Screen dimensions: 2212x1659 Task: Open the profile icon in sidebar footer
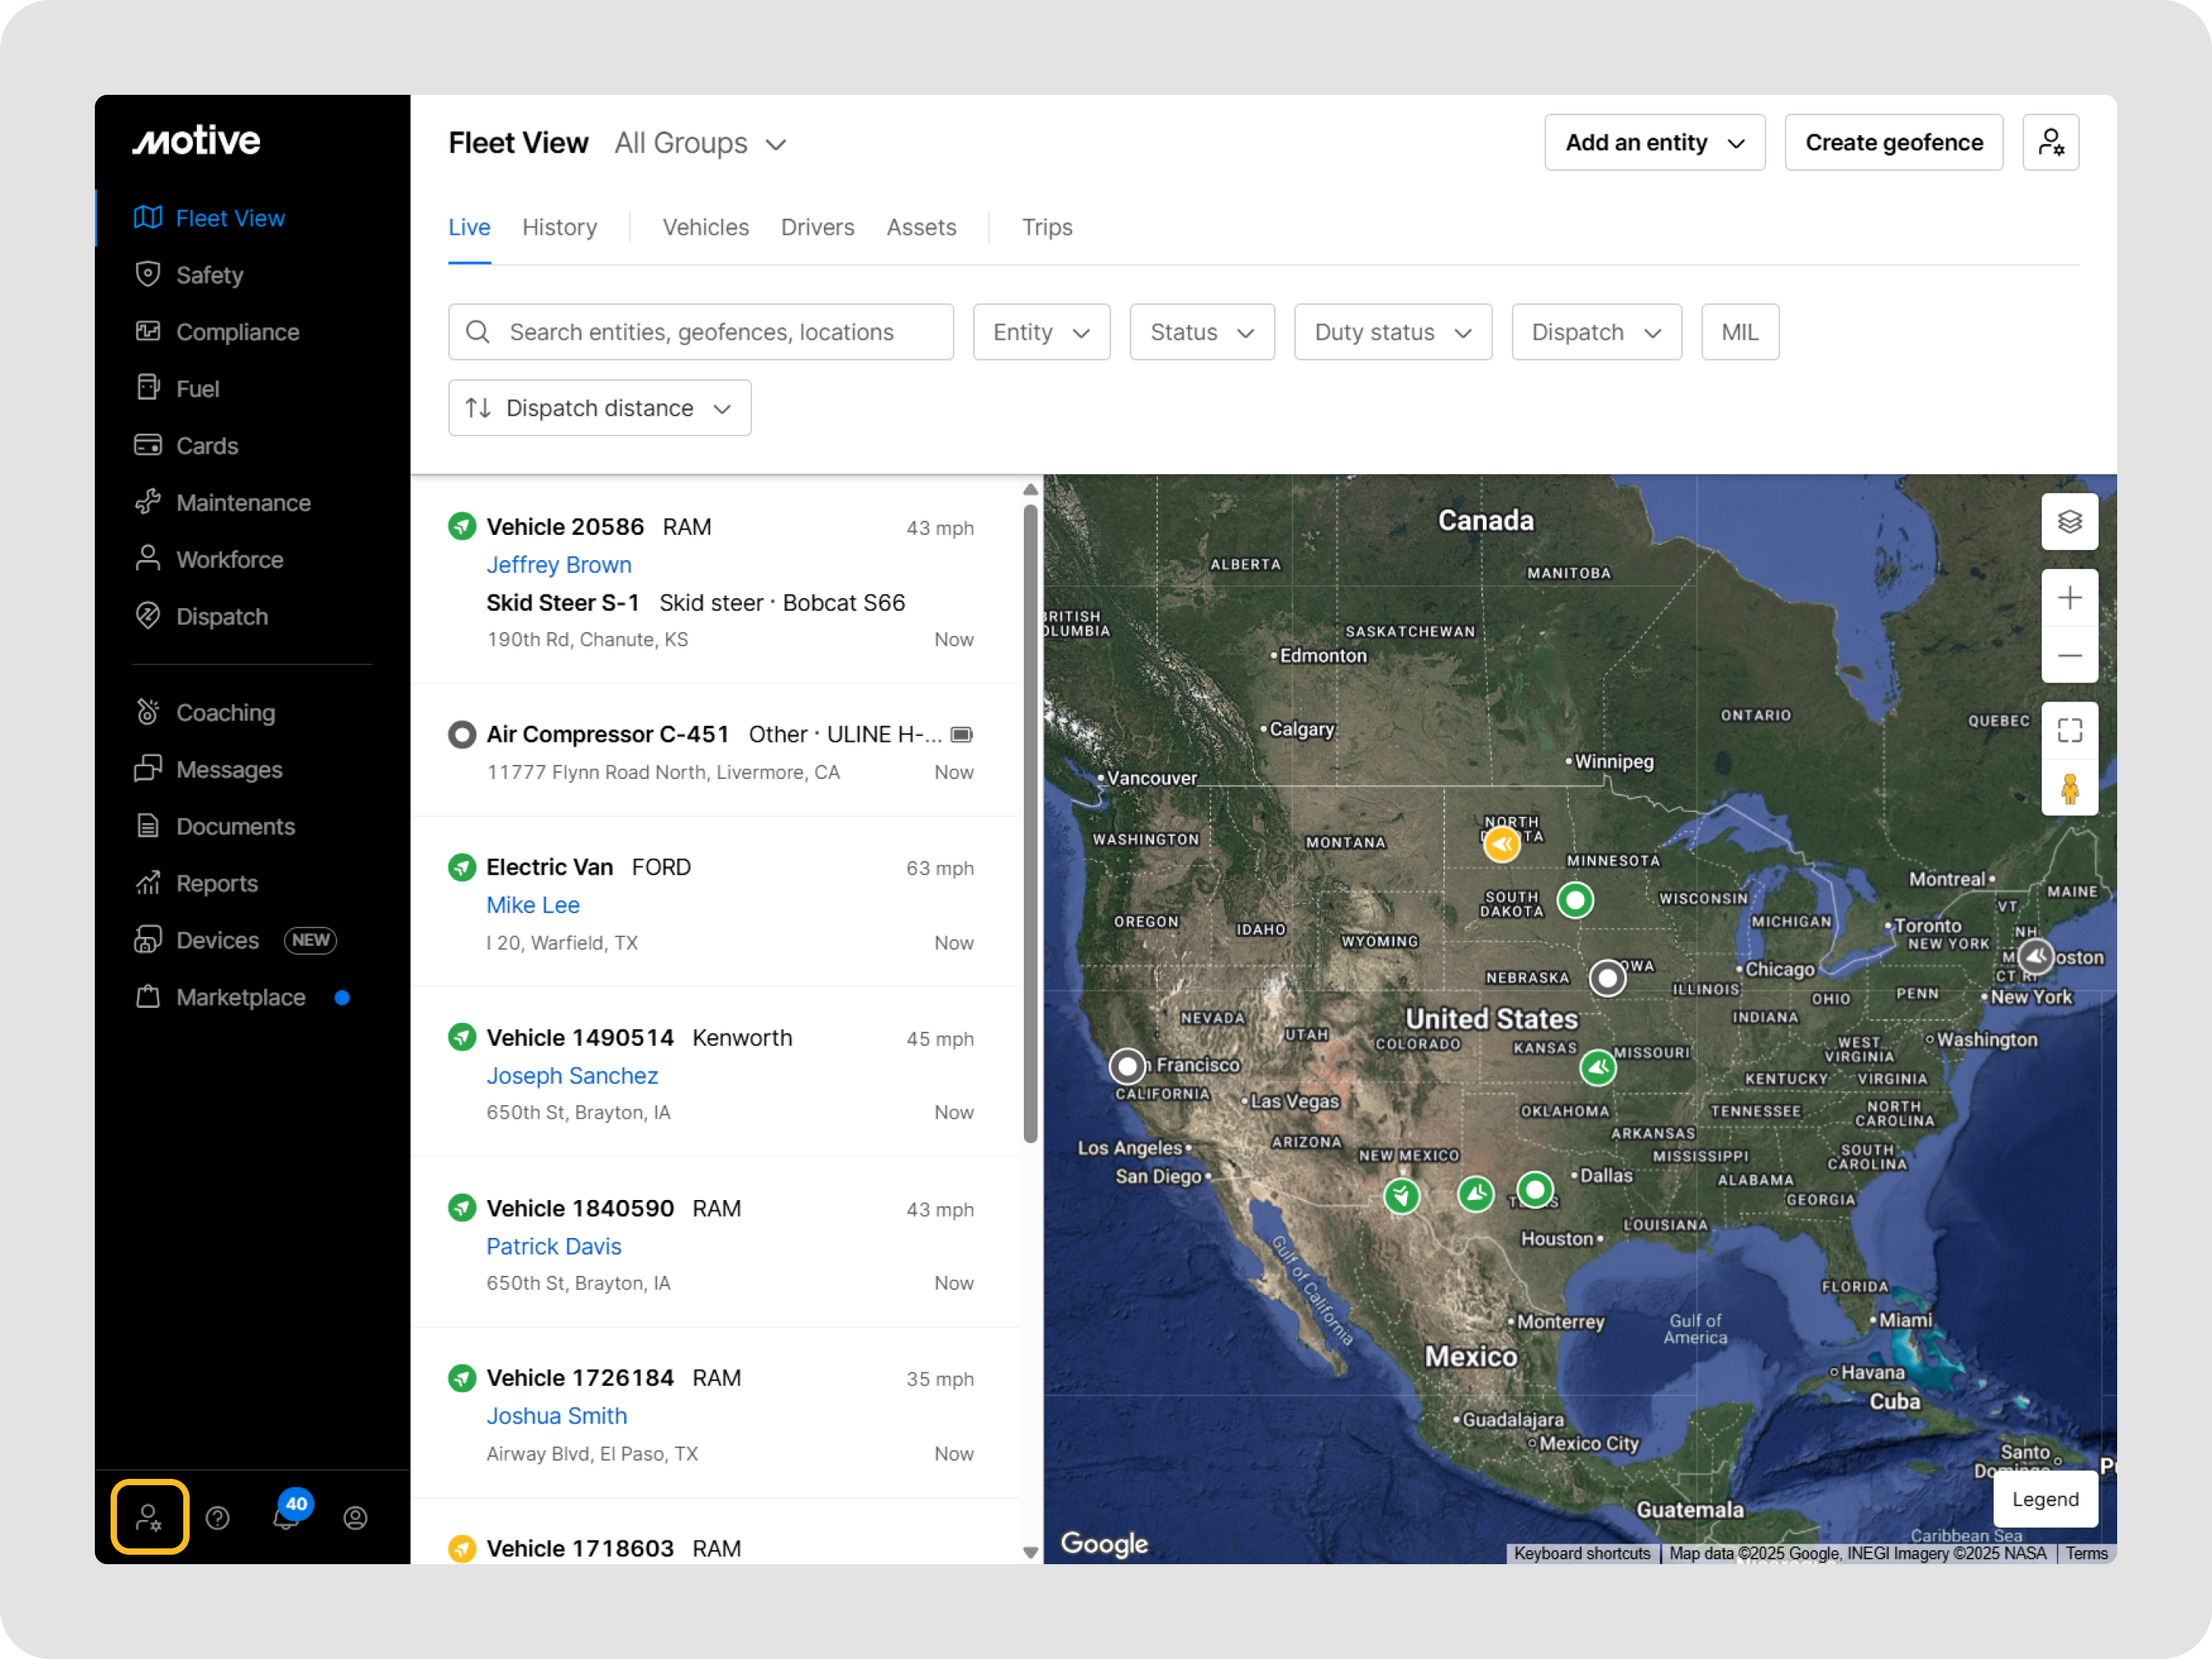point(355,1518)
